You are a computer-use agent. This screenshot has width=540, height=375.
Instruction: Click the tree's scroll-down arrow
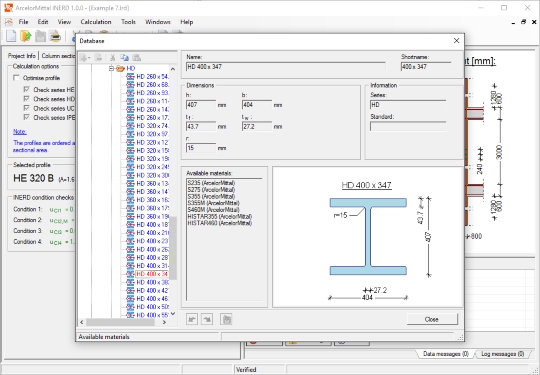coord(173,314)
